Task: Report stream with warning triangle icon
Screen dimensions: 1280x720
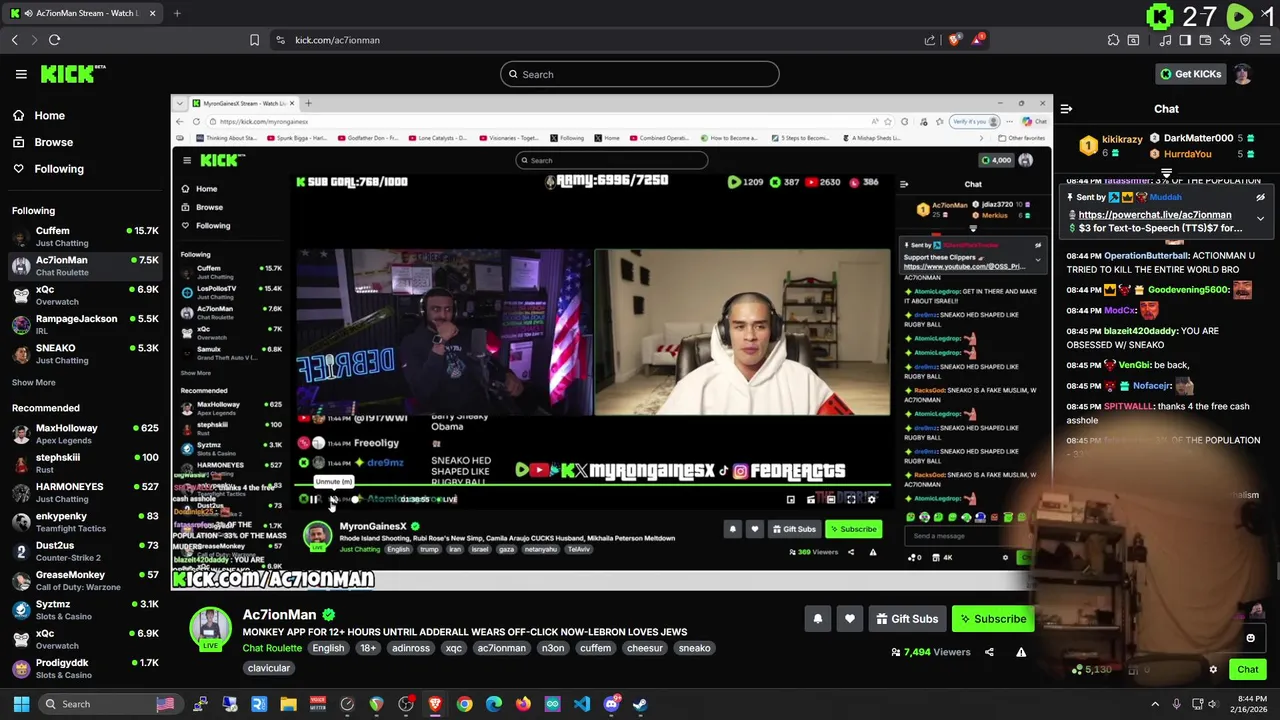Action: (x=1021, y=652)
